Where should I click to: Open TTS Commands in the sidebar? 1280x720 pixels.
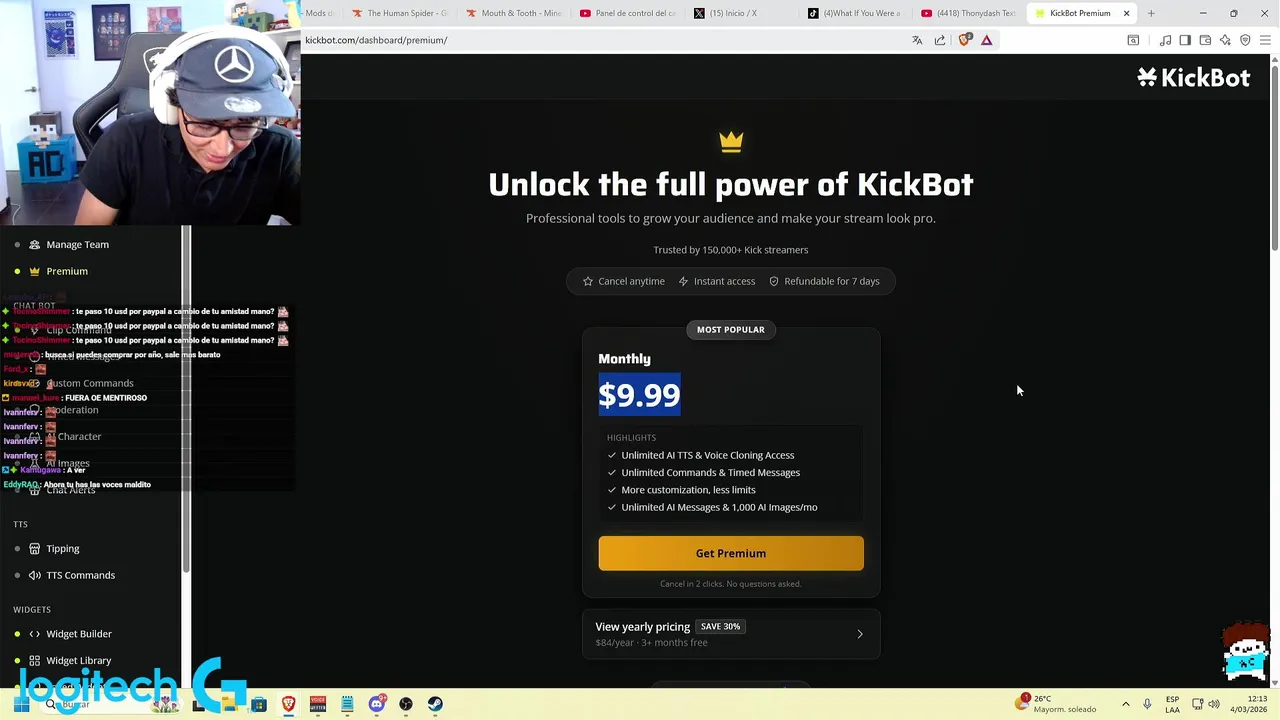click(80, 575)
